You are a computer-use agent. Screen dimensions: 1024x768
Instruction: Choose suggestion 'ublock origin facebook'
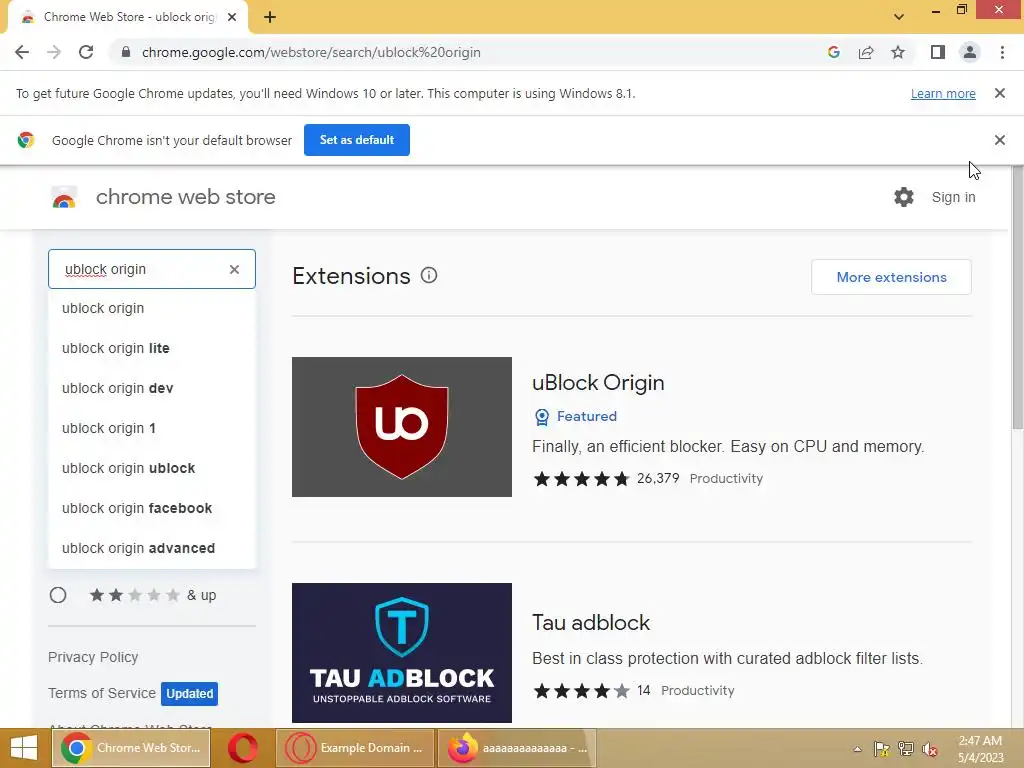click(152, 508)
